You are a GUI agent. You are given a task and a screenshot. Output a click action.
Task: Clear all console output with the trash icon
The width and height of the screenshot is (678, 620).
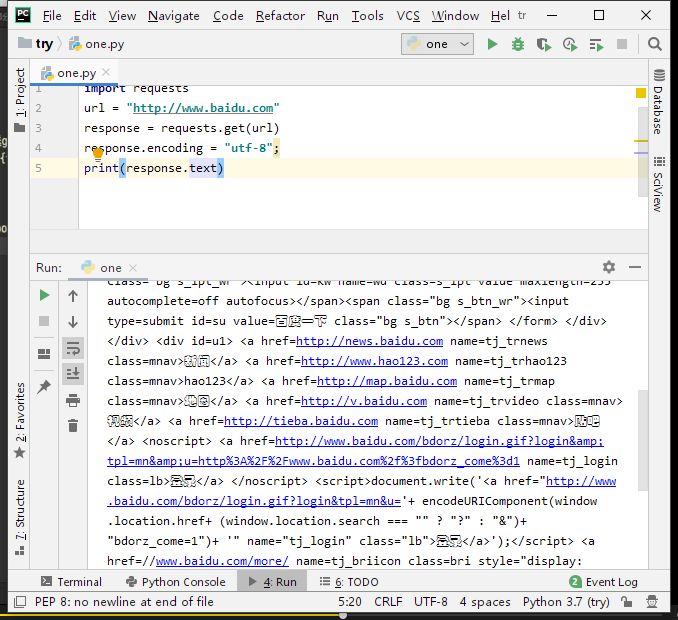click(73, 426)
